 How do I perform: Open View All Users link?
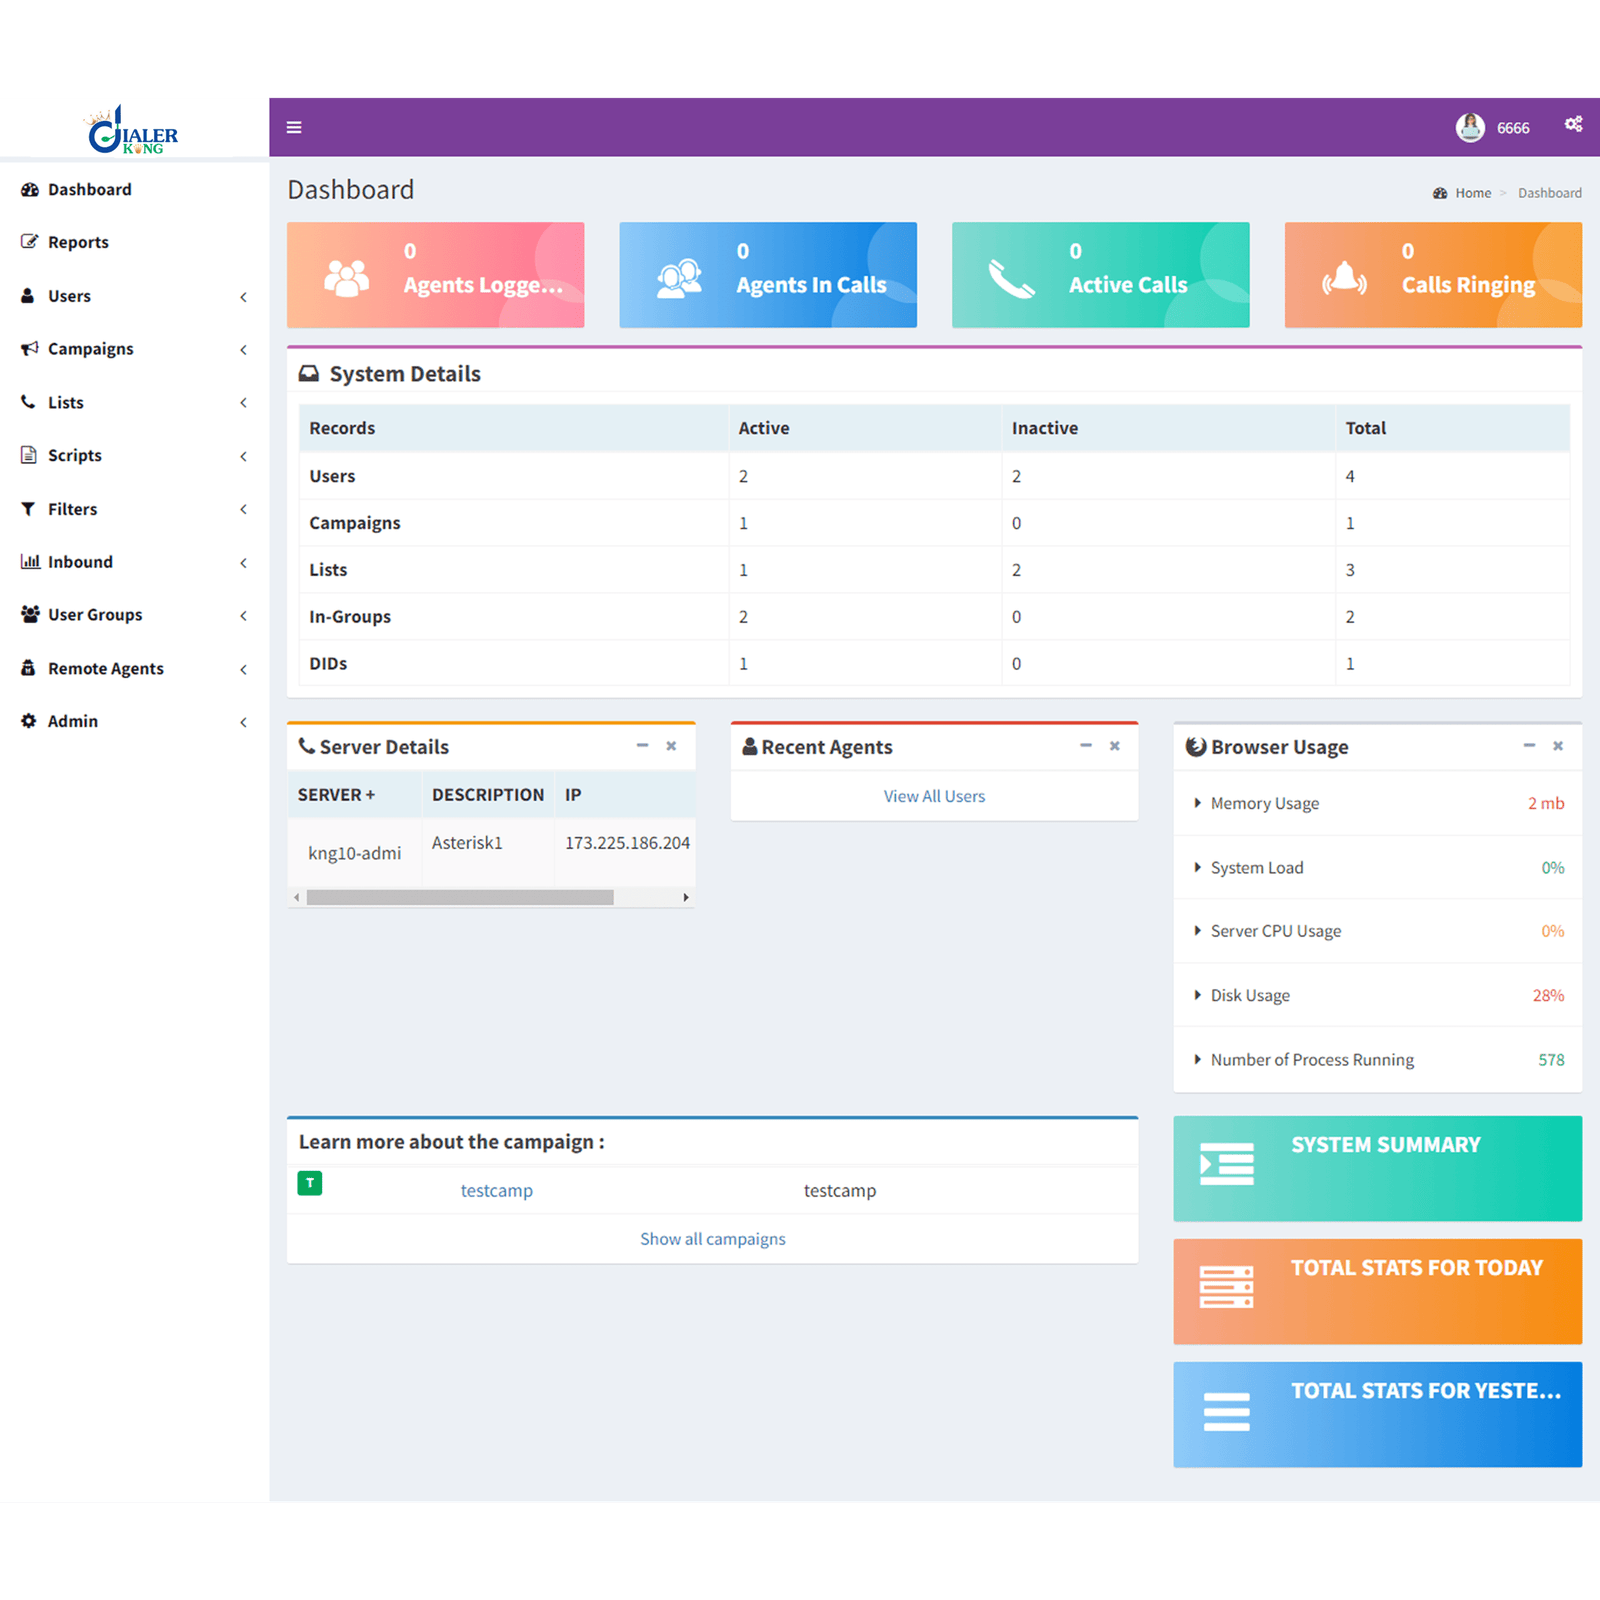933,795
